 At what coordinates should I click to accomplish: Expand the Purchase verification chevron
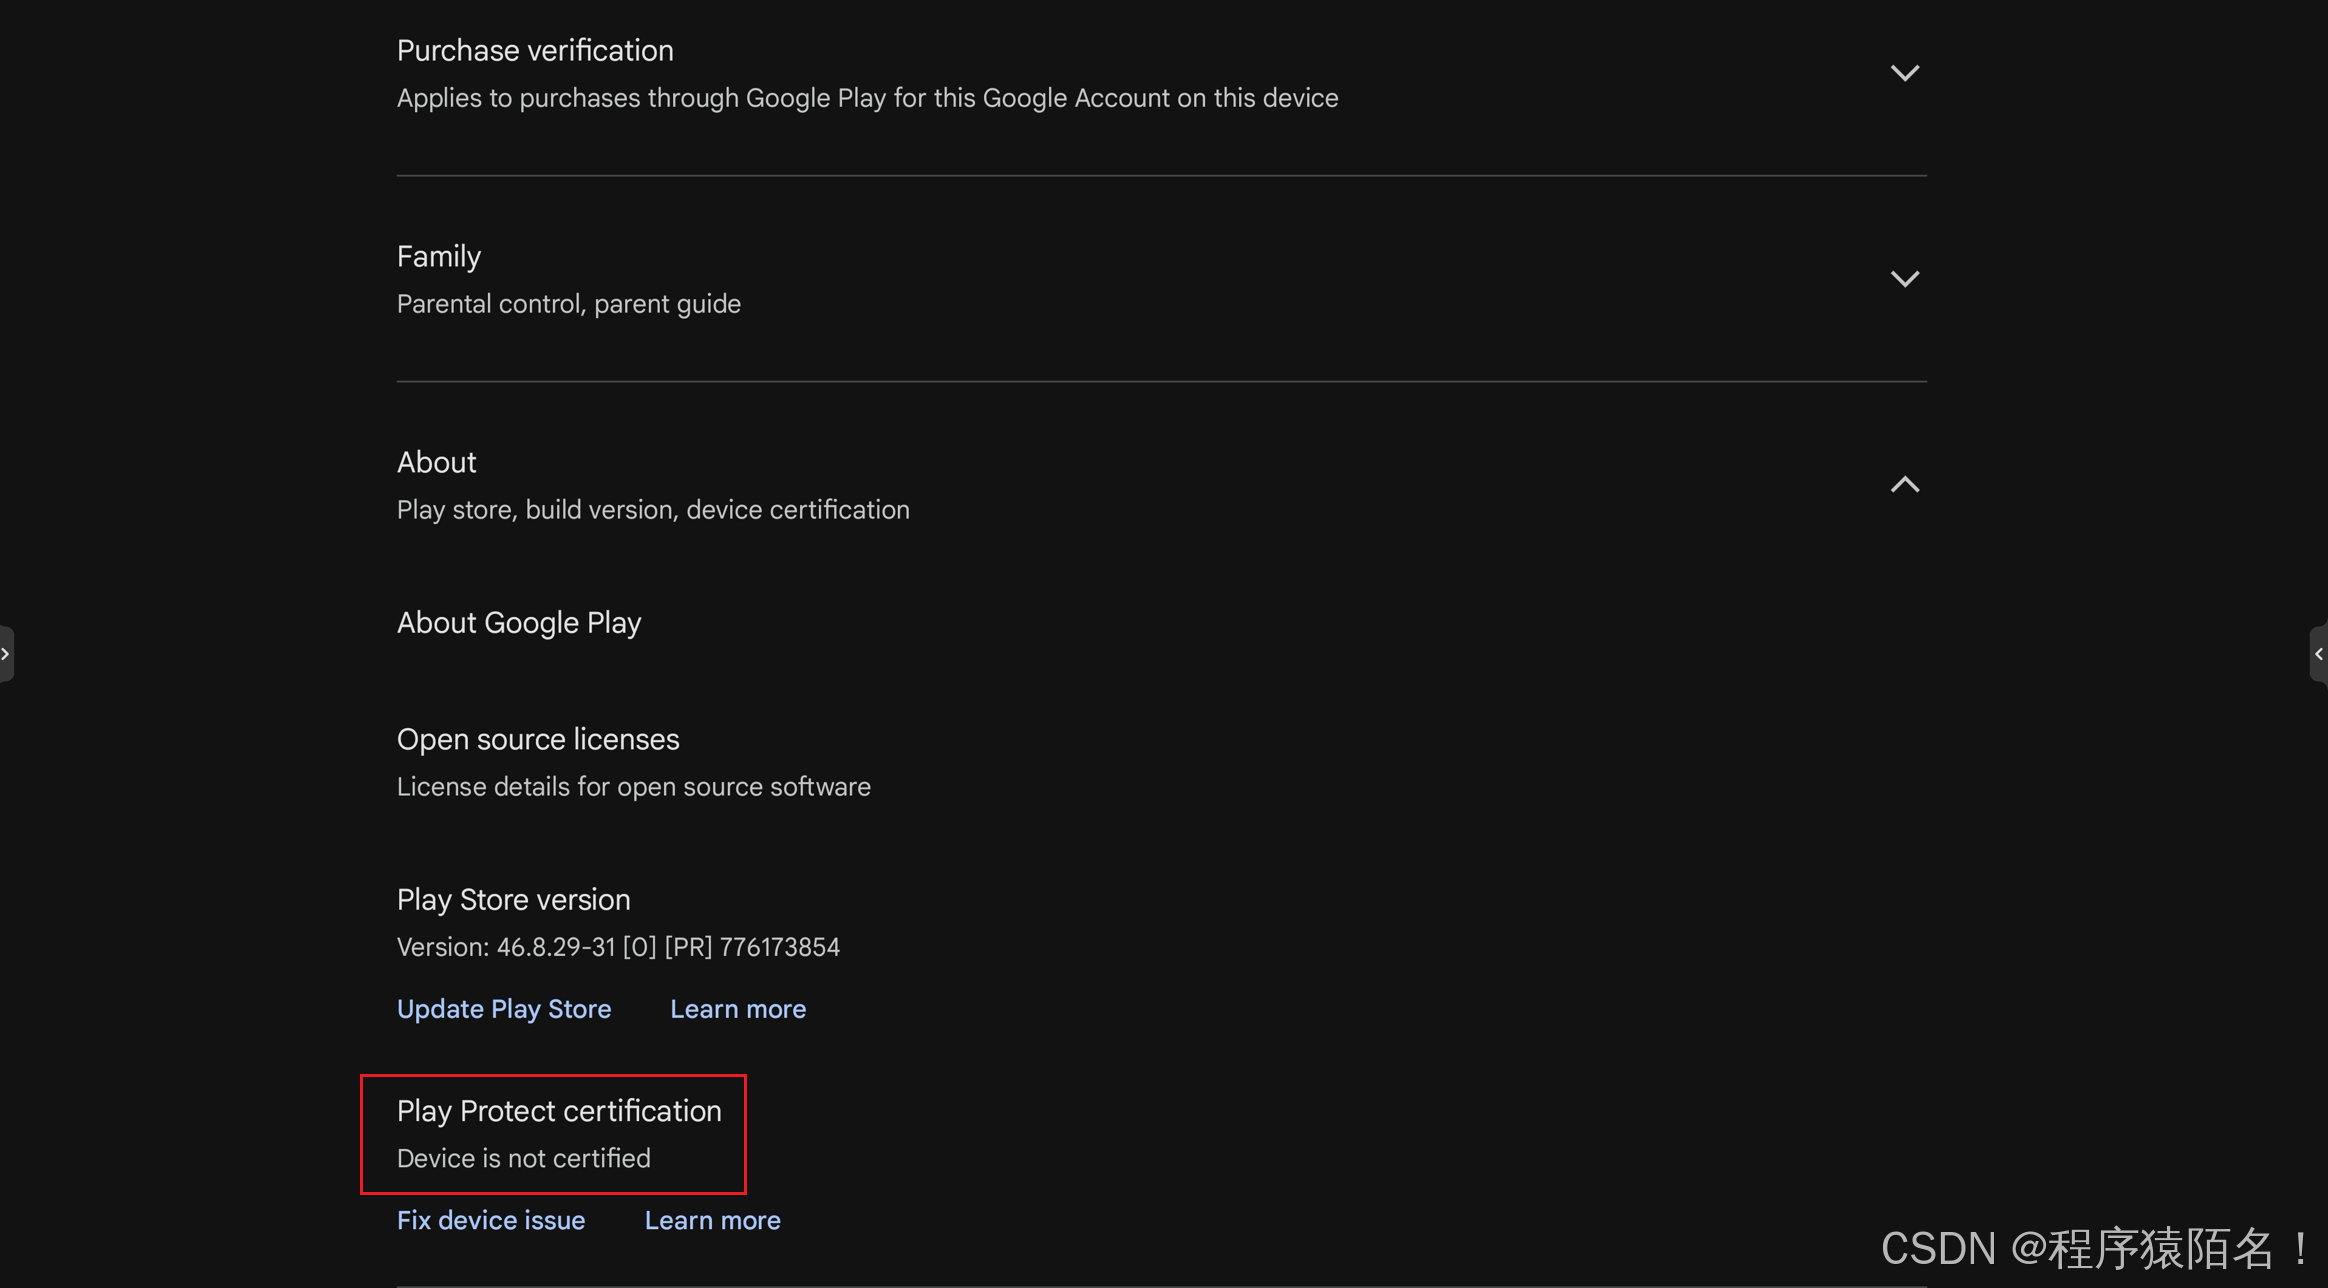1904,73
